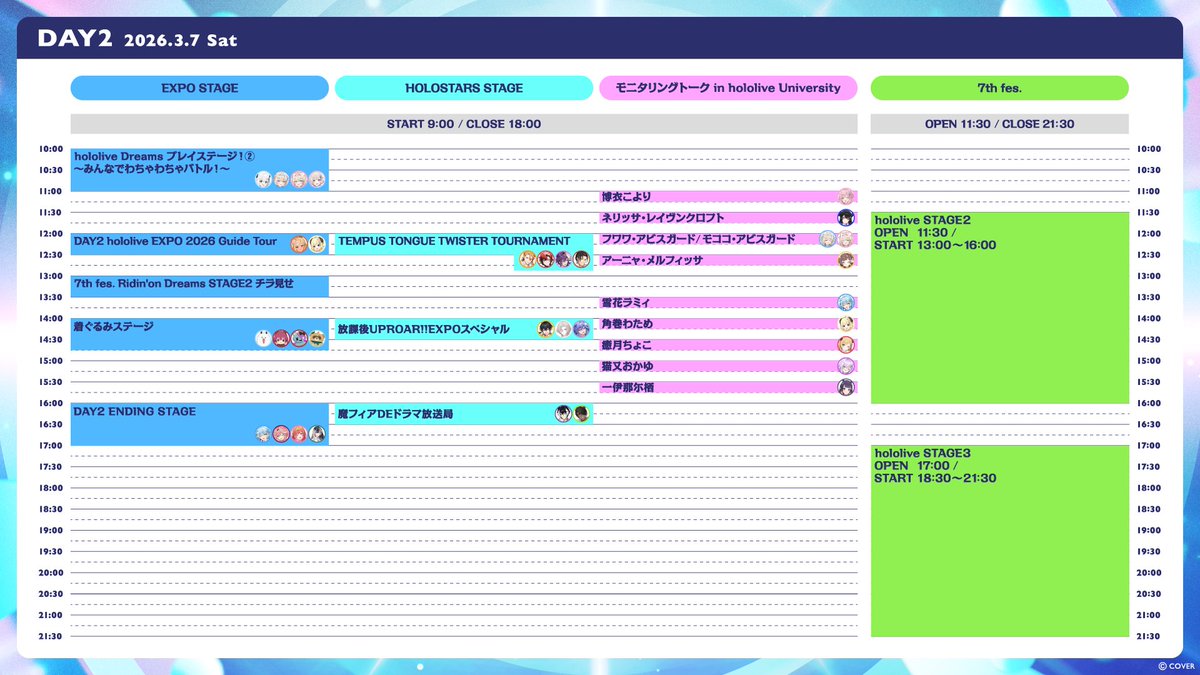Click 癒月ちょこ's avatar icon
Viewport: 1200px width, 675px height.
point(846,345)
